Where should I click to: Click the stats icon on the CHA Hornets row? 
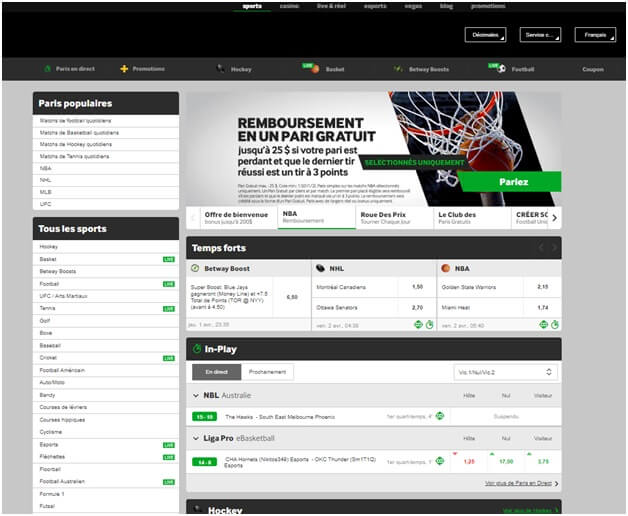(x=440, y=461)
